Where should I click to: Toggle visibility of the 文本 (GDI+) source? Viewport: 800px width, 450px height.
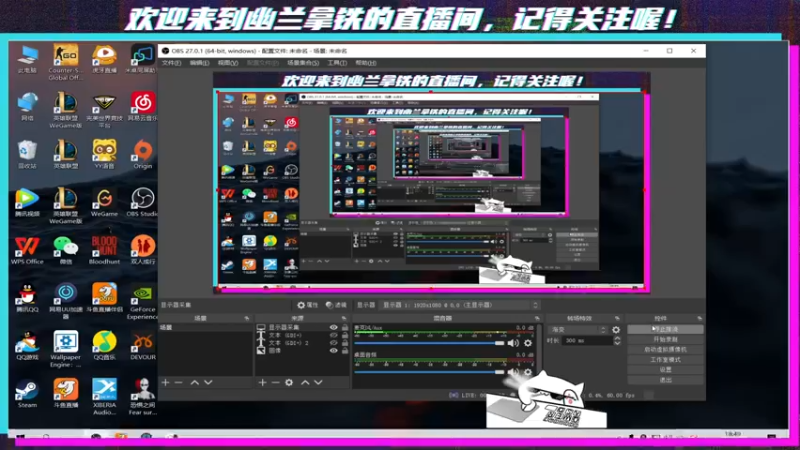pyautogui.click(x=333, y=335)
